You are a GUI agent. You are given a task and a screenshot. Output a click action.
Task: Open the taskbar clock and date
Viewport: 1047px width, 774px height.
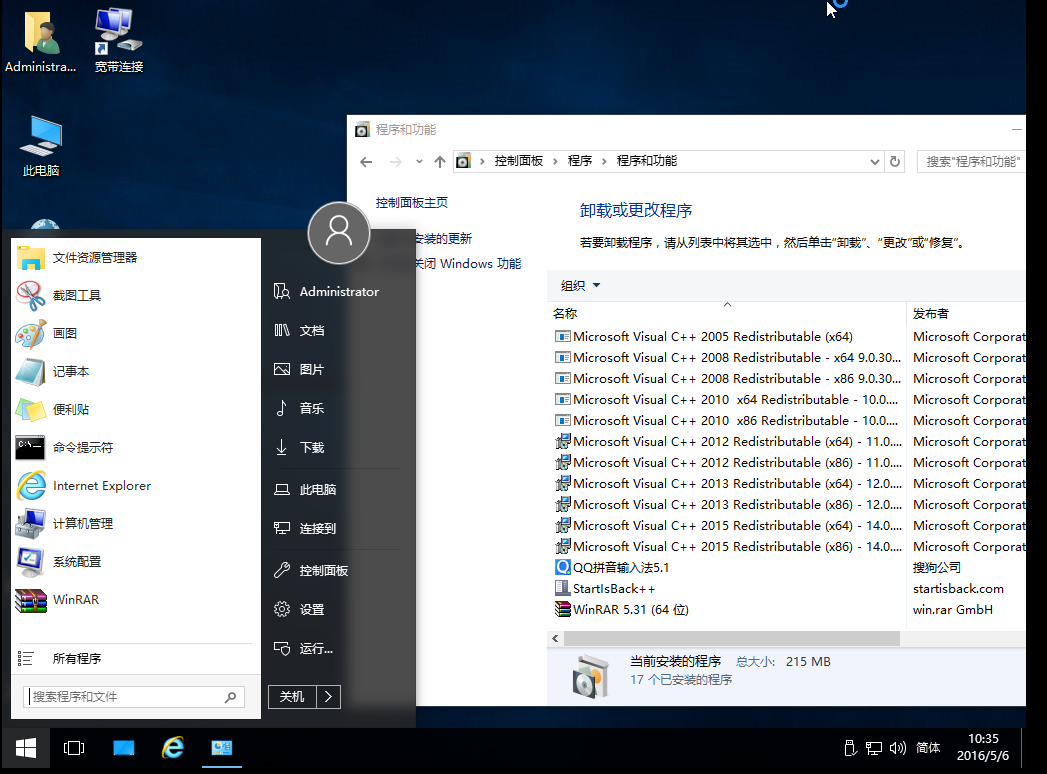pos(983,747)
